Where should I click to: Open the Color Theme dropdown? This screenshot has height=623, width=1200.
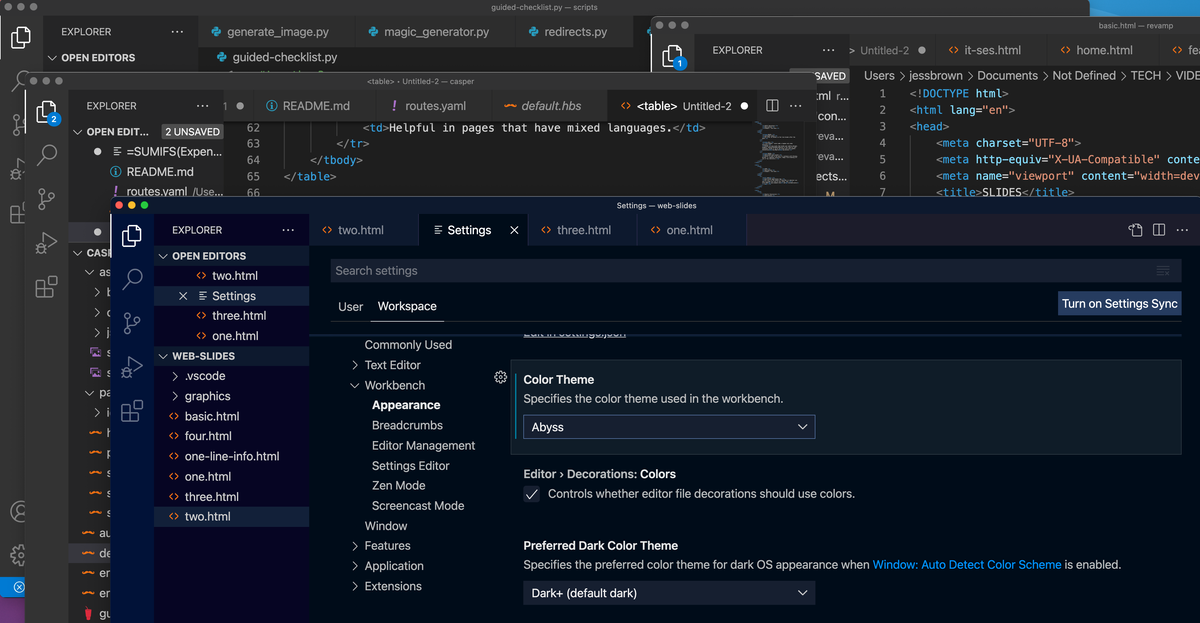[669, 427]
